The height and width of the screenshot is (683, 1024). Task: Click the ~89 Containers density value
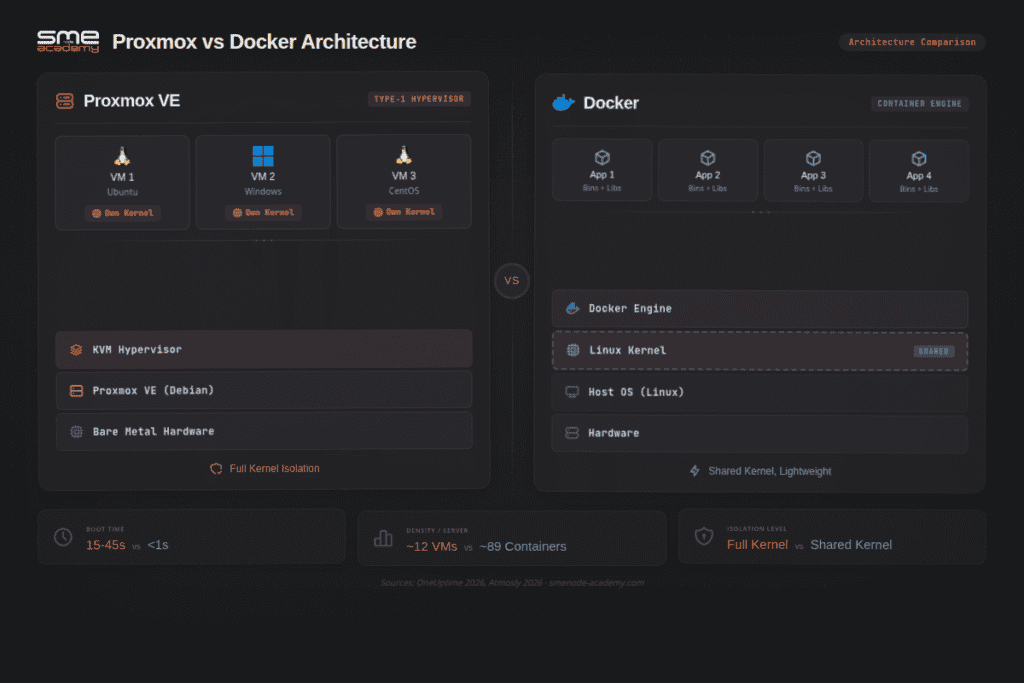click(x=522, y=547)
